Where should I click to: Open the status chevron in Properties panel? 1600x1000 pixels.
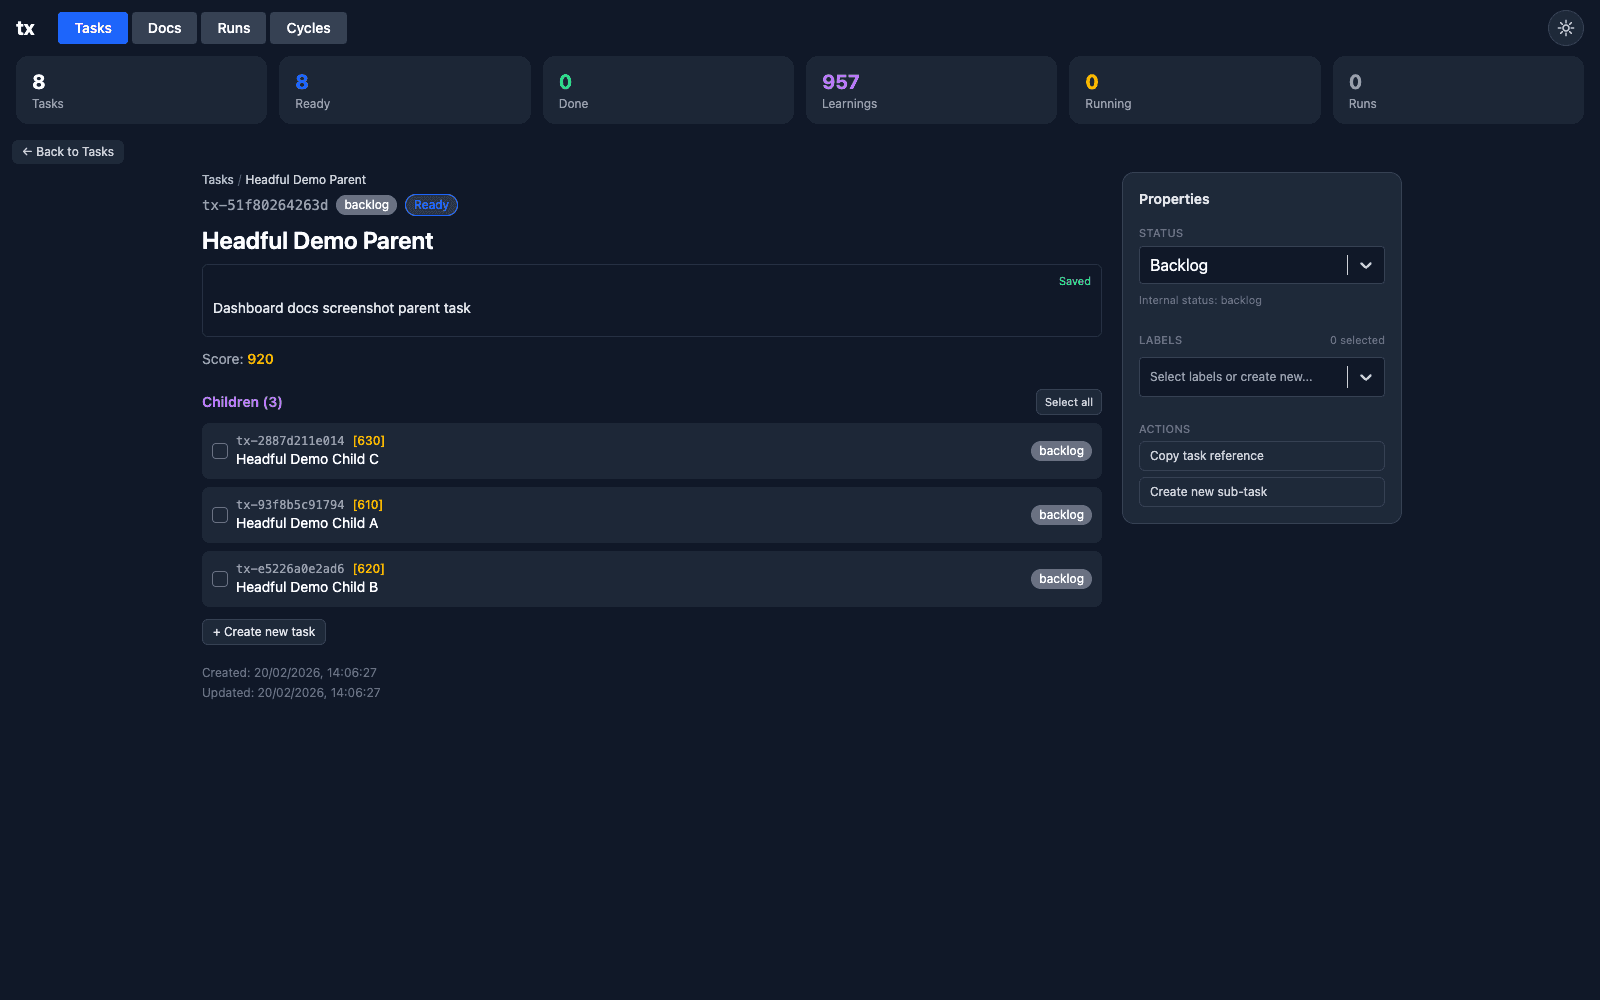click(1366, 265)
